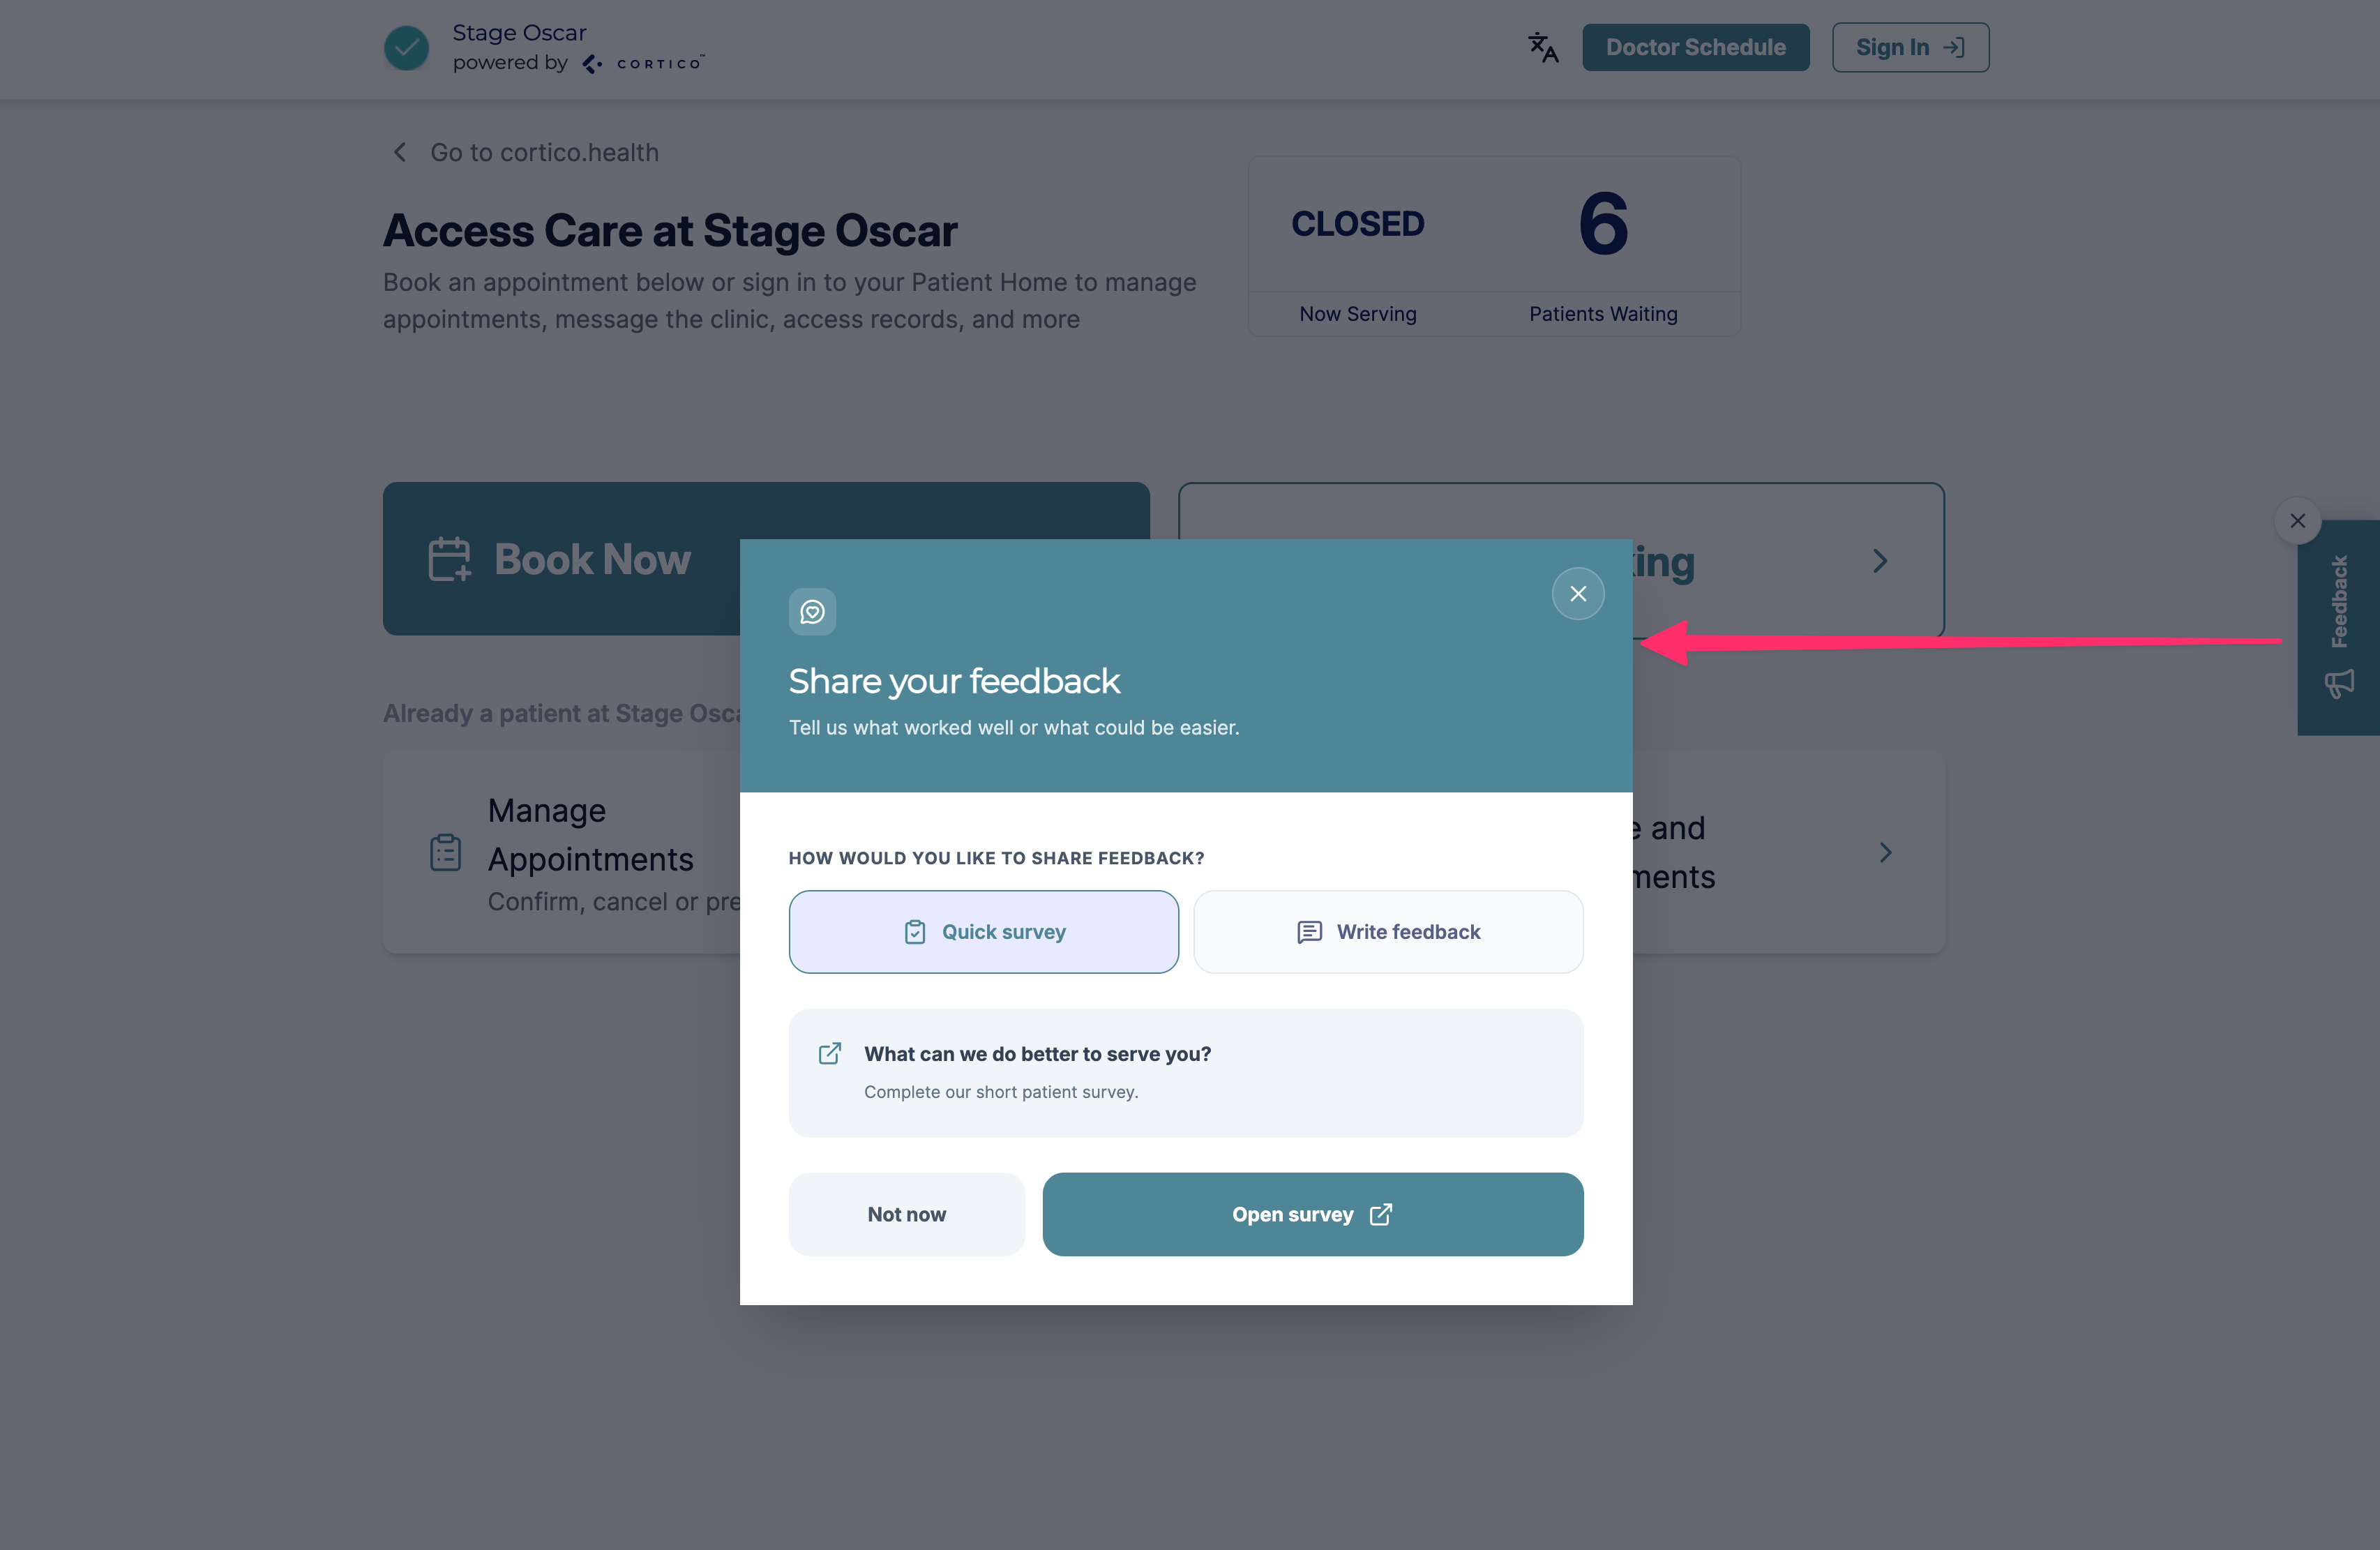Close the Share your feedback dialog

pyautogui.click(x=1578, y=594)
